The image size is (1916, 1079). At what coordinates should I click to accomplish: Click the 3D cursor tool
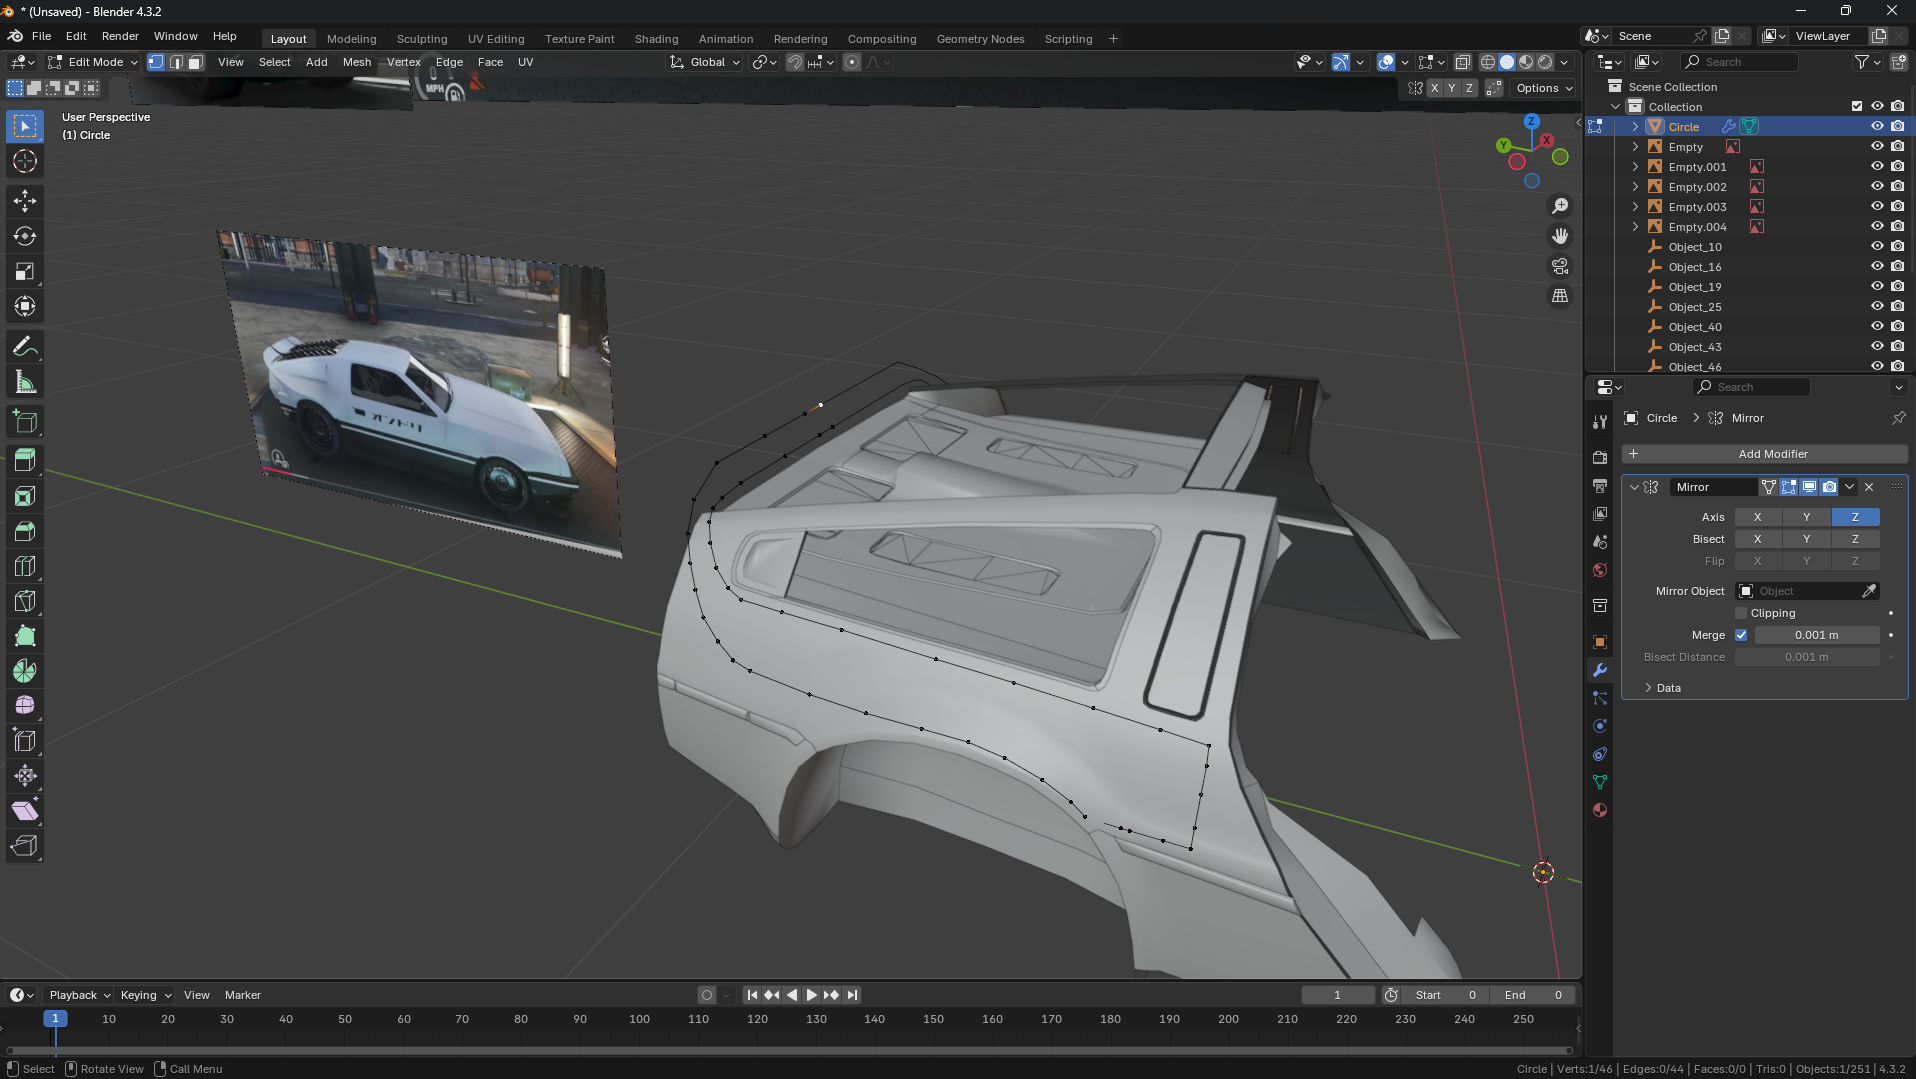25,161
